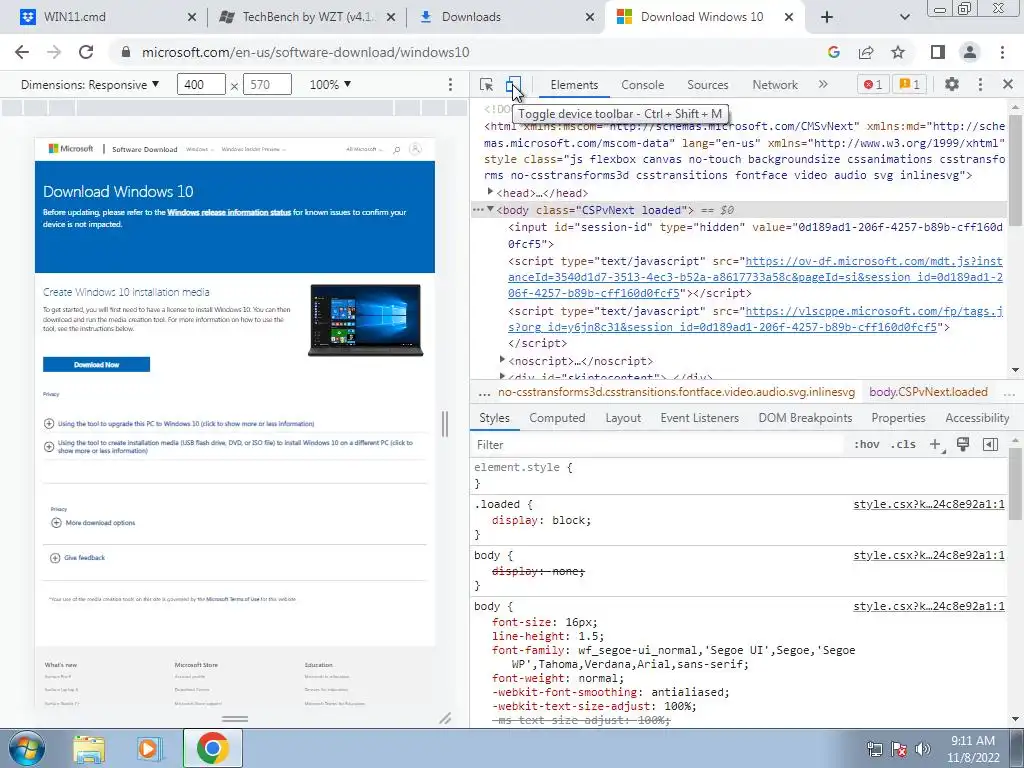Switch to Downloads browser tab

pos(506,17)
